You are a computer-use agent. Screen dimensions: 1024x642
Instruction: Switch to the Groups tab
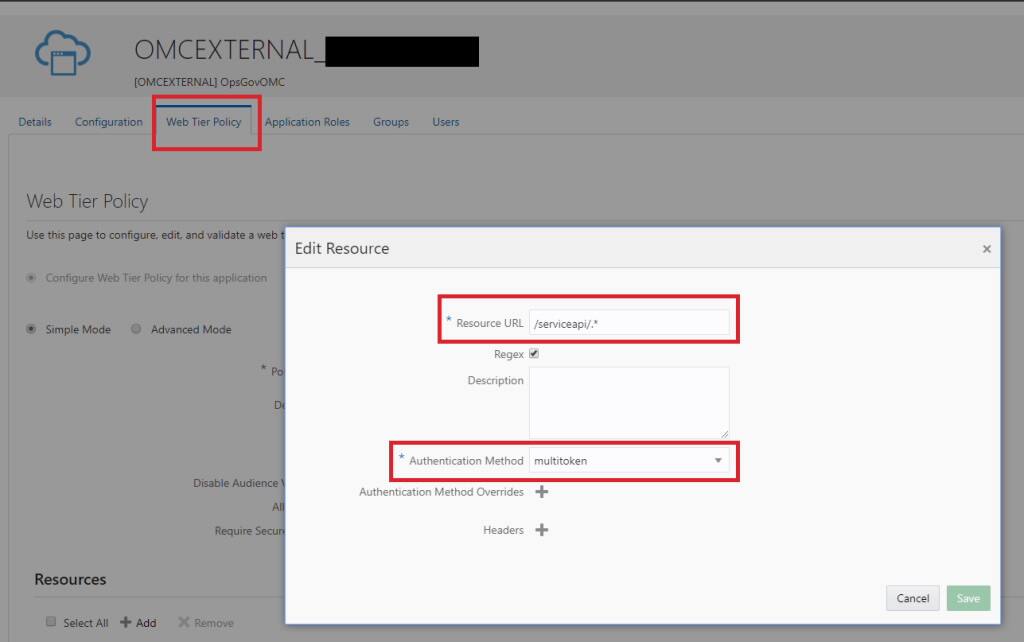(390, 121)
